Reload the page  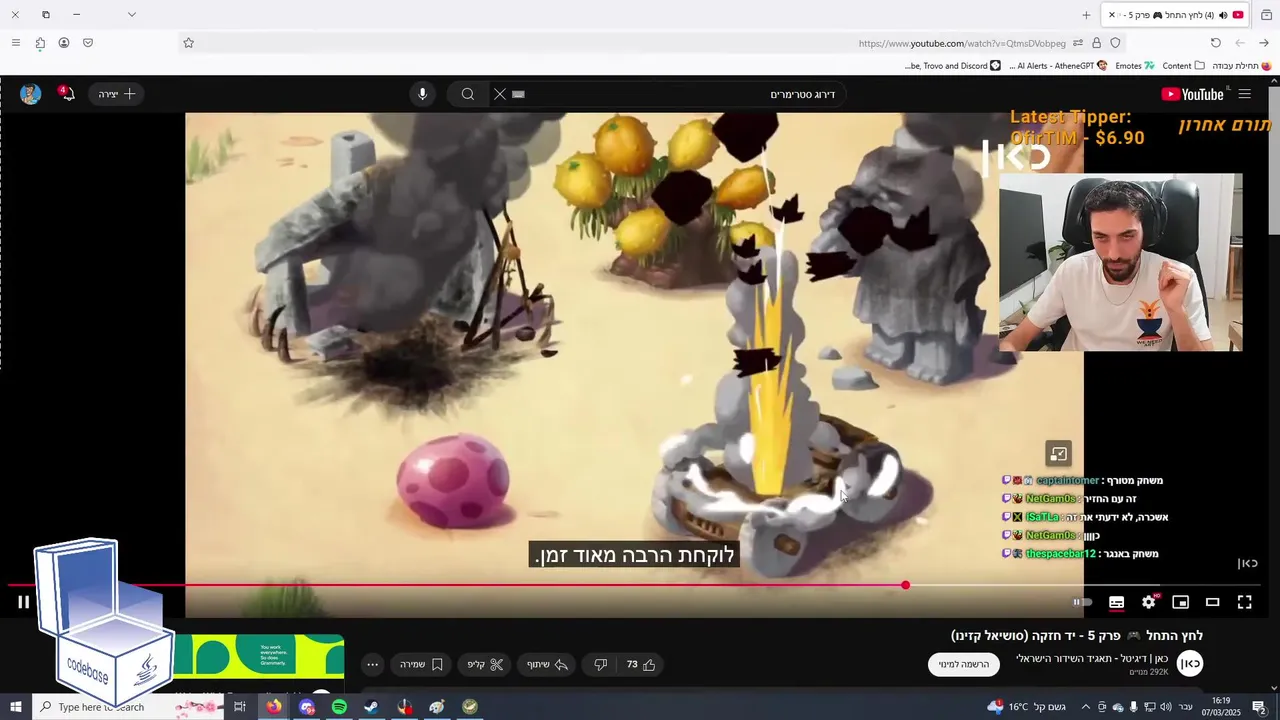(x=1215, y=43)
